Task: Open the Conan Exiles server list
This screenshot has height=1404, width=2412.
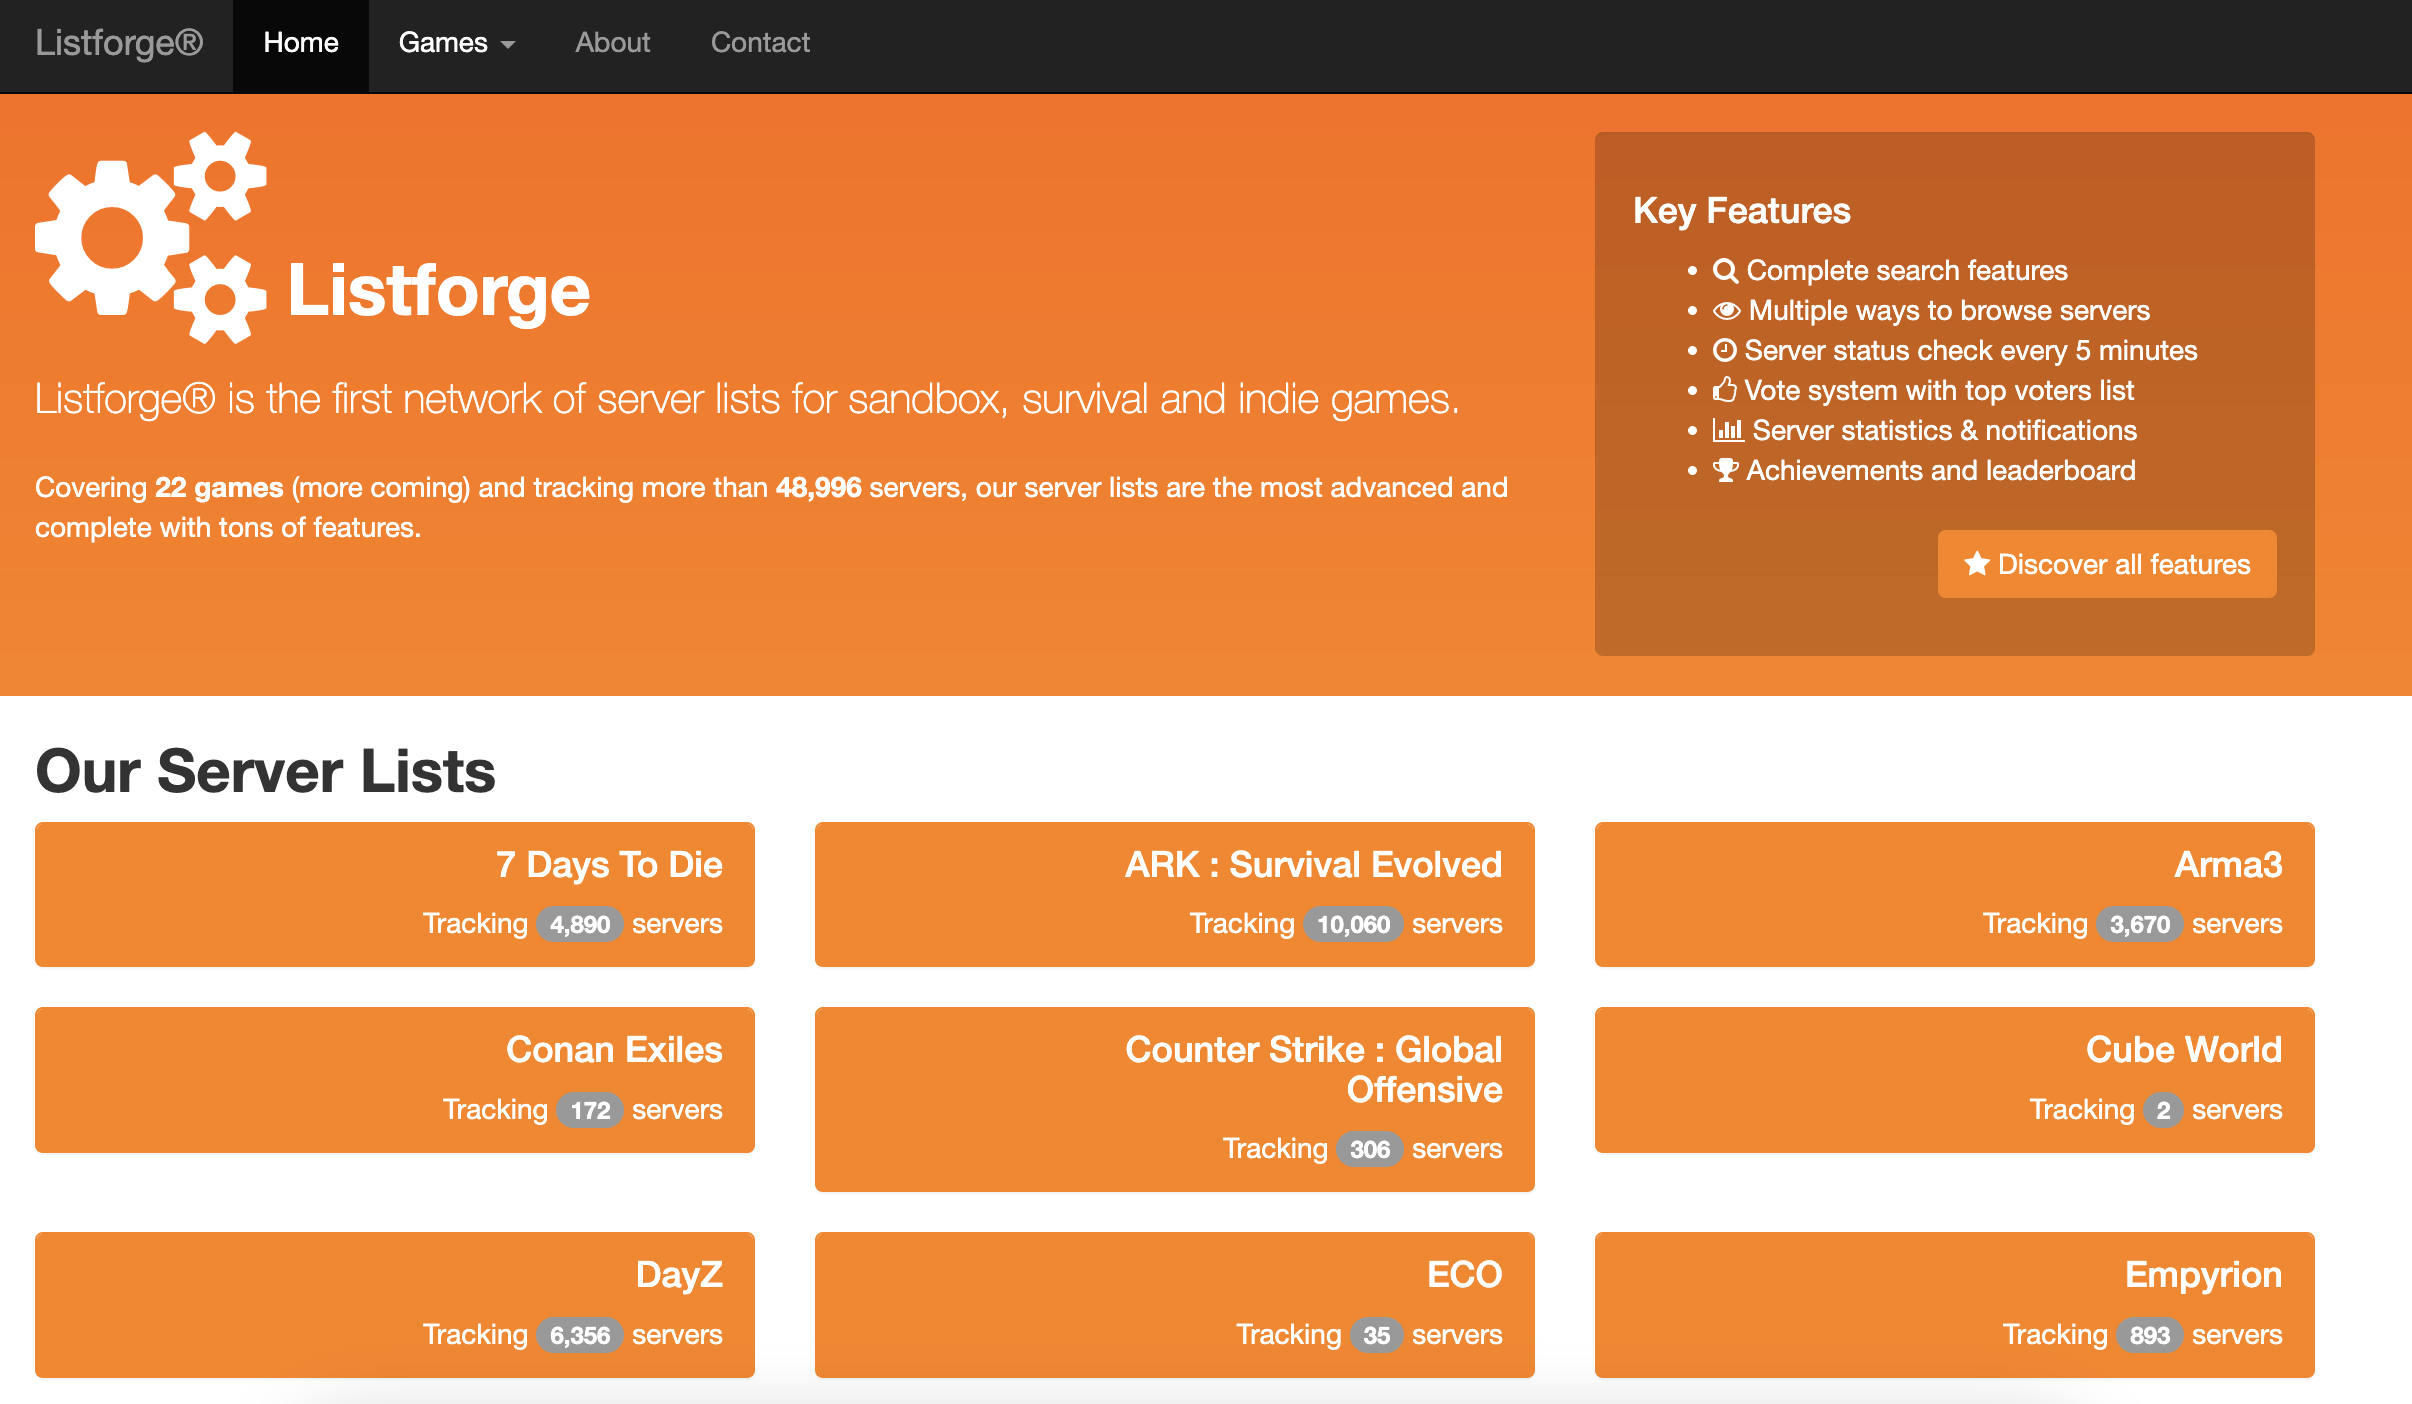Action: [395, 1080]
